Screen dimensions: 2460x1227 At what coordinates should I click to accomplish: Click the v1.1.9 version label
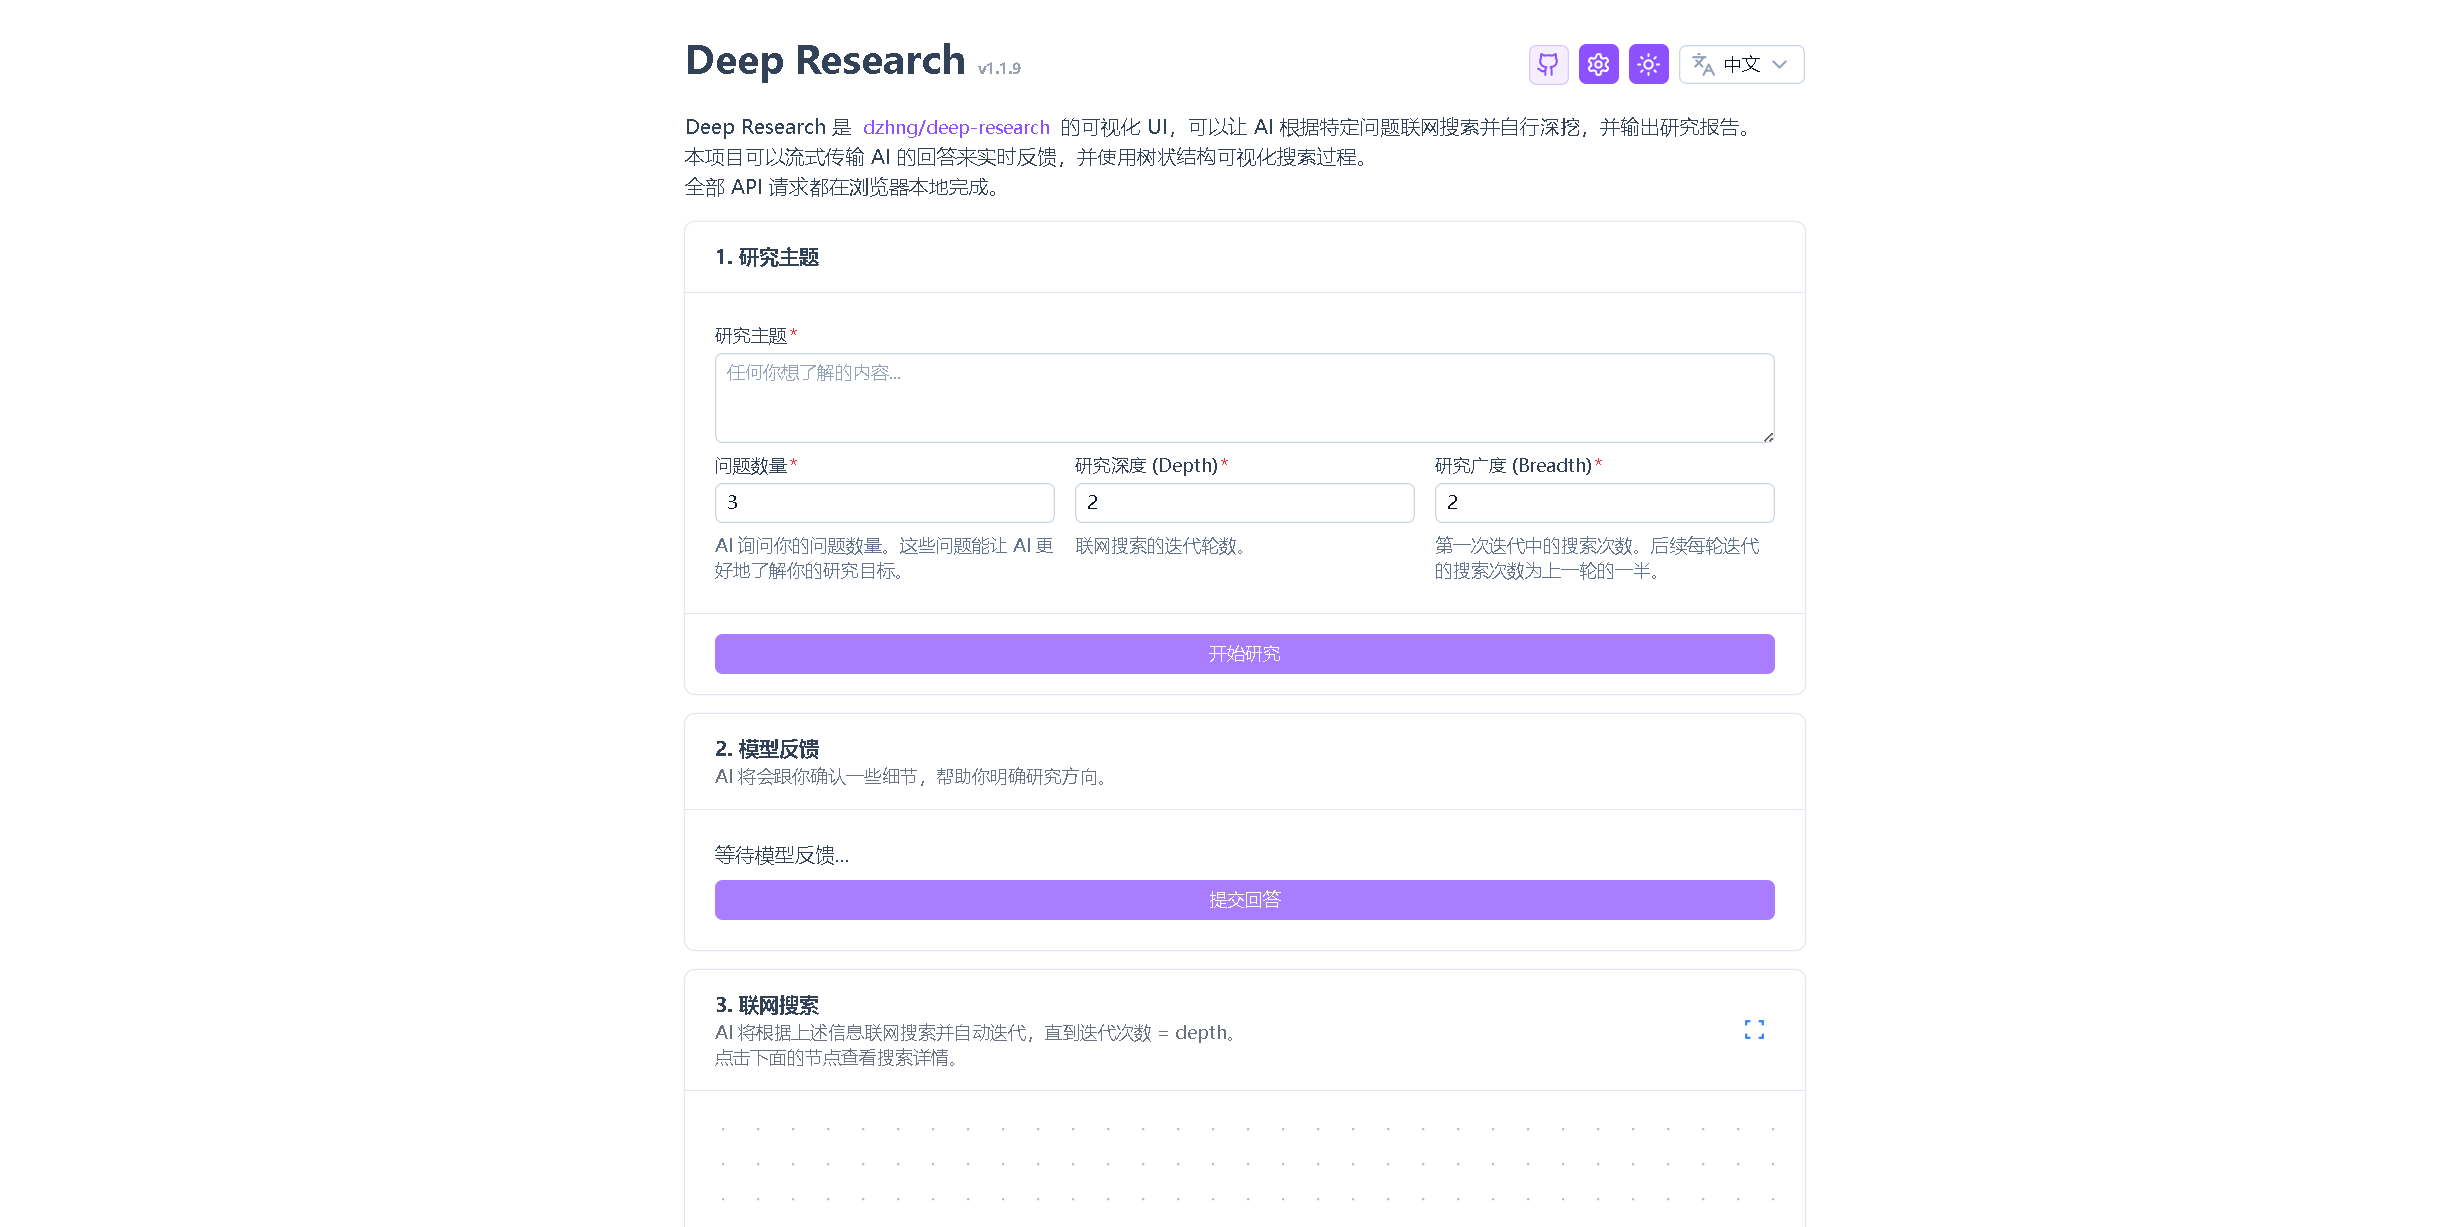[999, 69]
